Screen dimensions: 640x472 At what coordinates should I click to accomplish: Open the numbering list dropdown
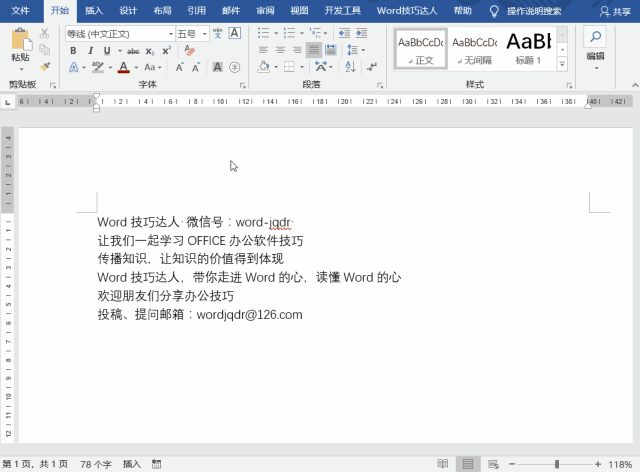[x=302, y=33]
